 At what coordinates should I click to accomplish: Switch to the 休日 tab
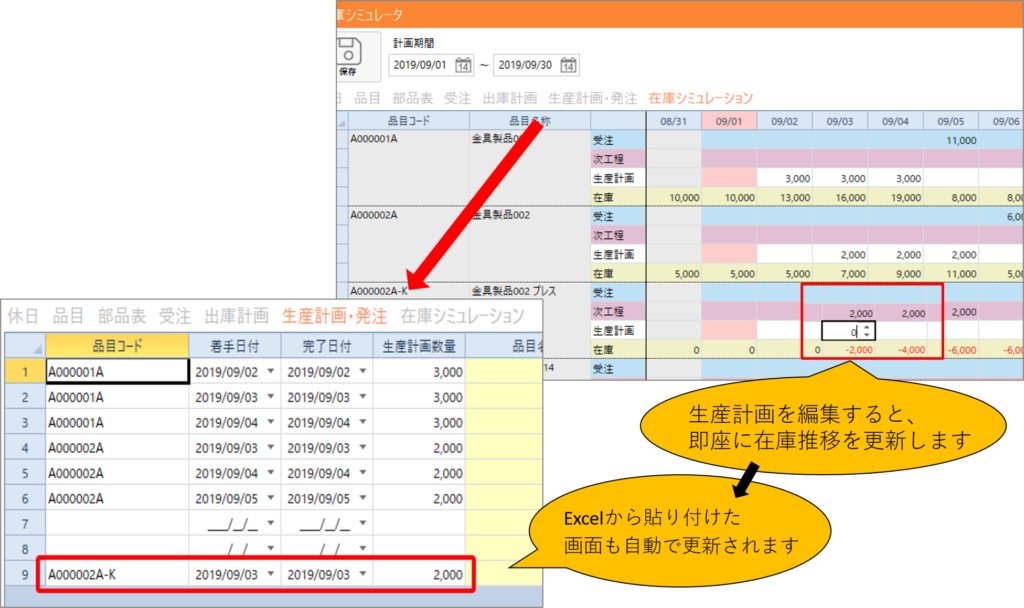[24, 316]
